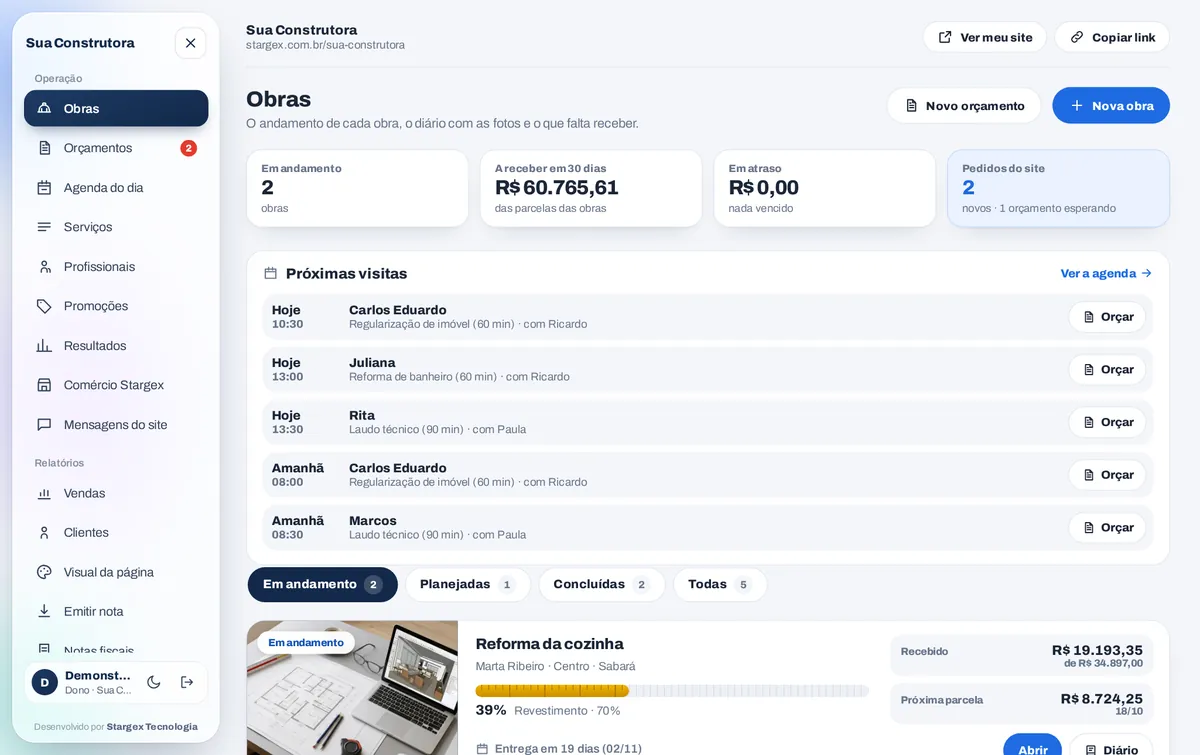The image size is (1200, 755).
Task: Click the red Orçamentos badge showing 2
Action: pyautogui.click(x=188, y=148)
